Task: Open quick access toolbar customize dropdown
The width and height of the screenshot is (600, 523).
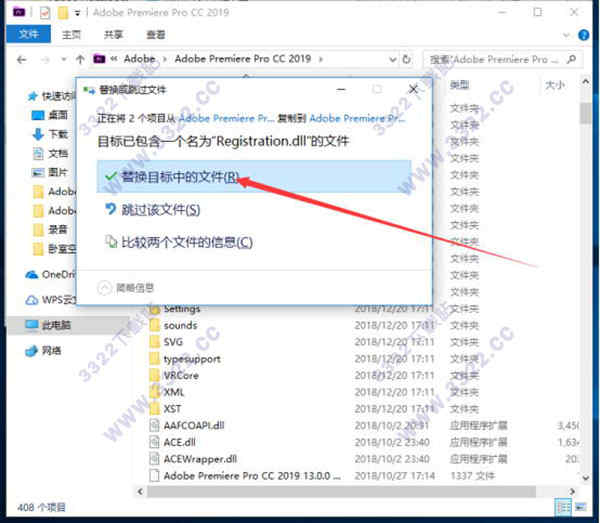Action: pyautogui.click(x=78, y=13)
